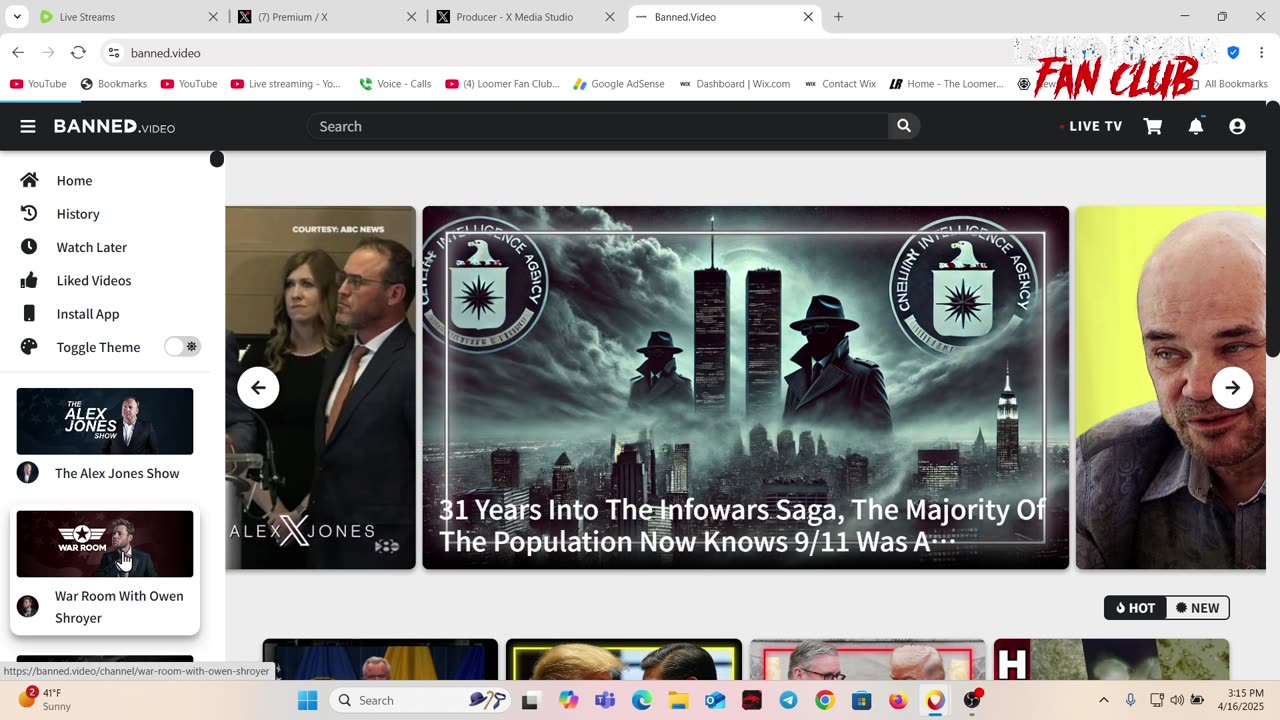Image resolution: width=1280 pixels, height=720 pixels.
Task: Open Contact Wix bookmark
Action: 840,84
